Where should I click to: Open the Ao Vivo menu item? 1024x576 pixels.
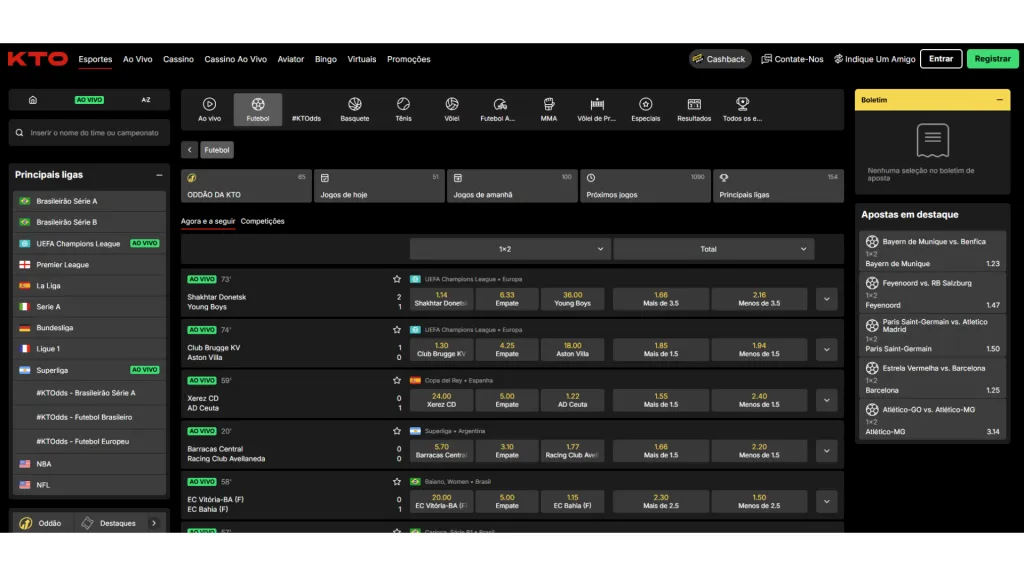coord(138,59)
